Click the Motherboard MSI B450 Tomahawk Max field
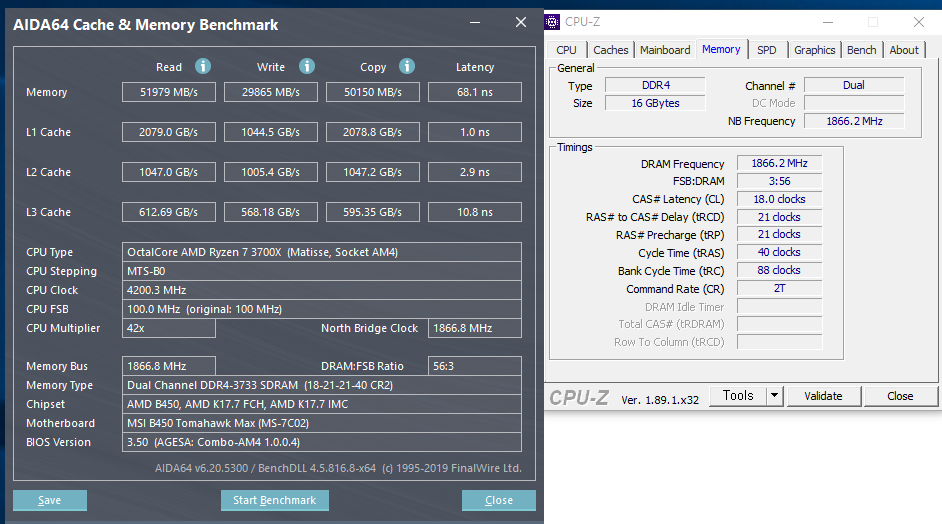The image size is (942, 524). point(322,423)
